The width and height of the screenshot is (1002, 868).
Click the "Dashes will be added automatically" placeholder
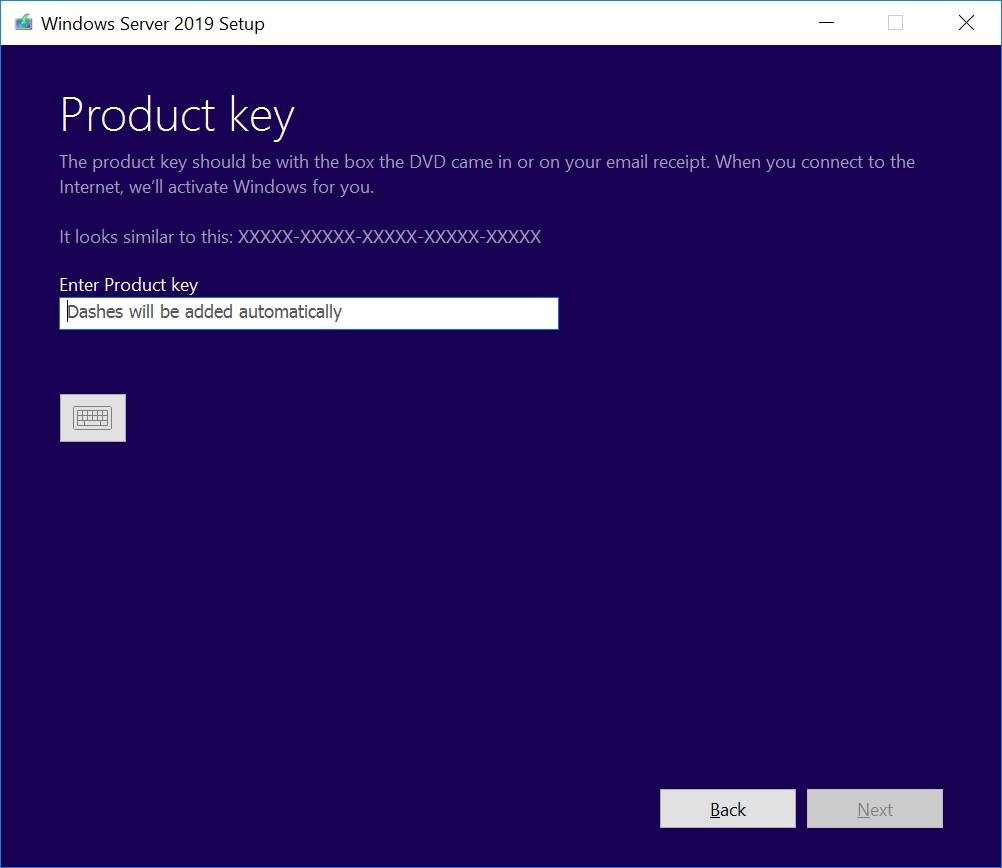pos(205,312)
